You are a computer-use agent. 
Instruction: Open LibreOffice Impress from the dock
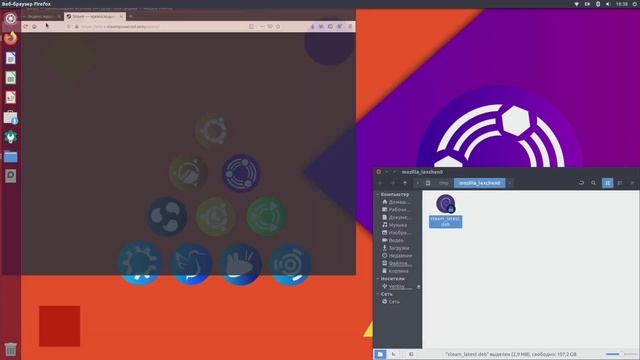point(11,97)
